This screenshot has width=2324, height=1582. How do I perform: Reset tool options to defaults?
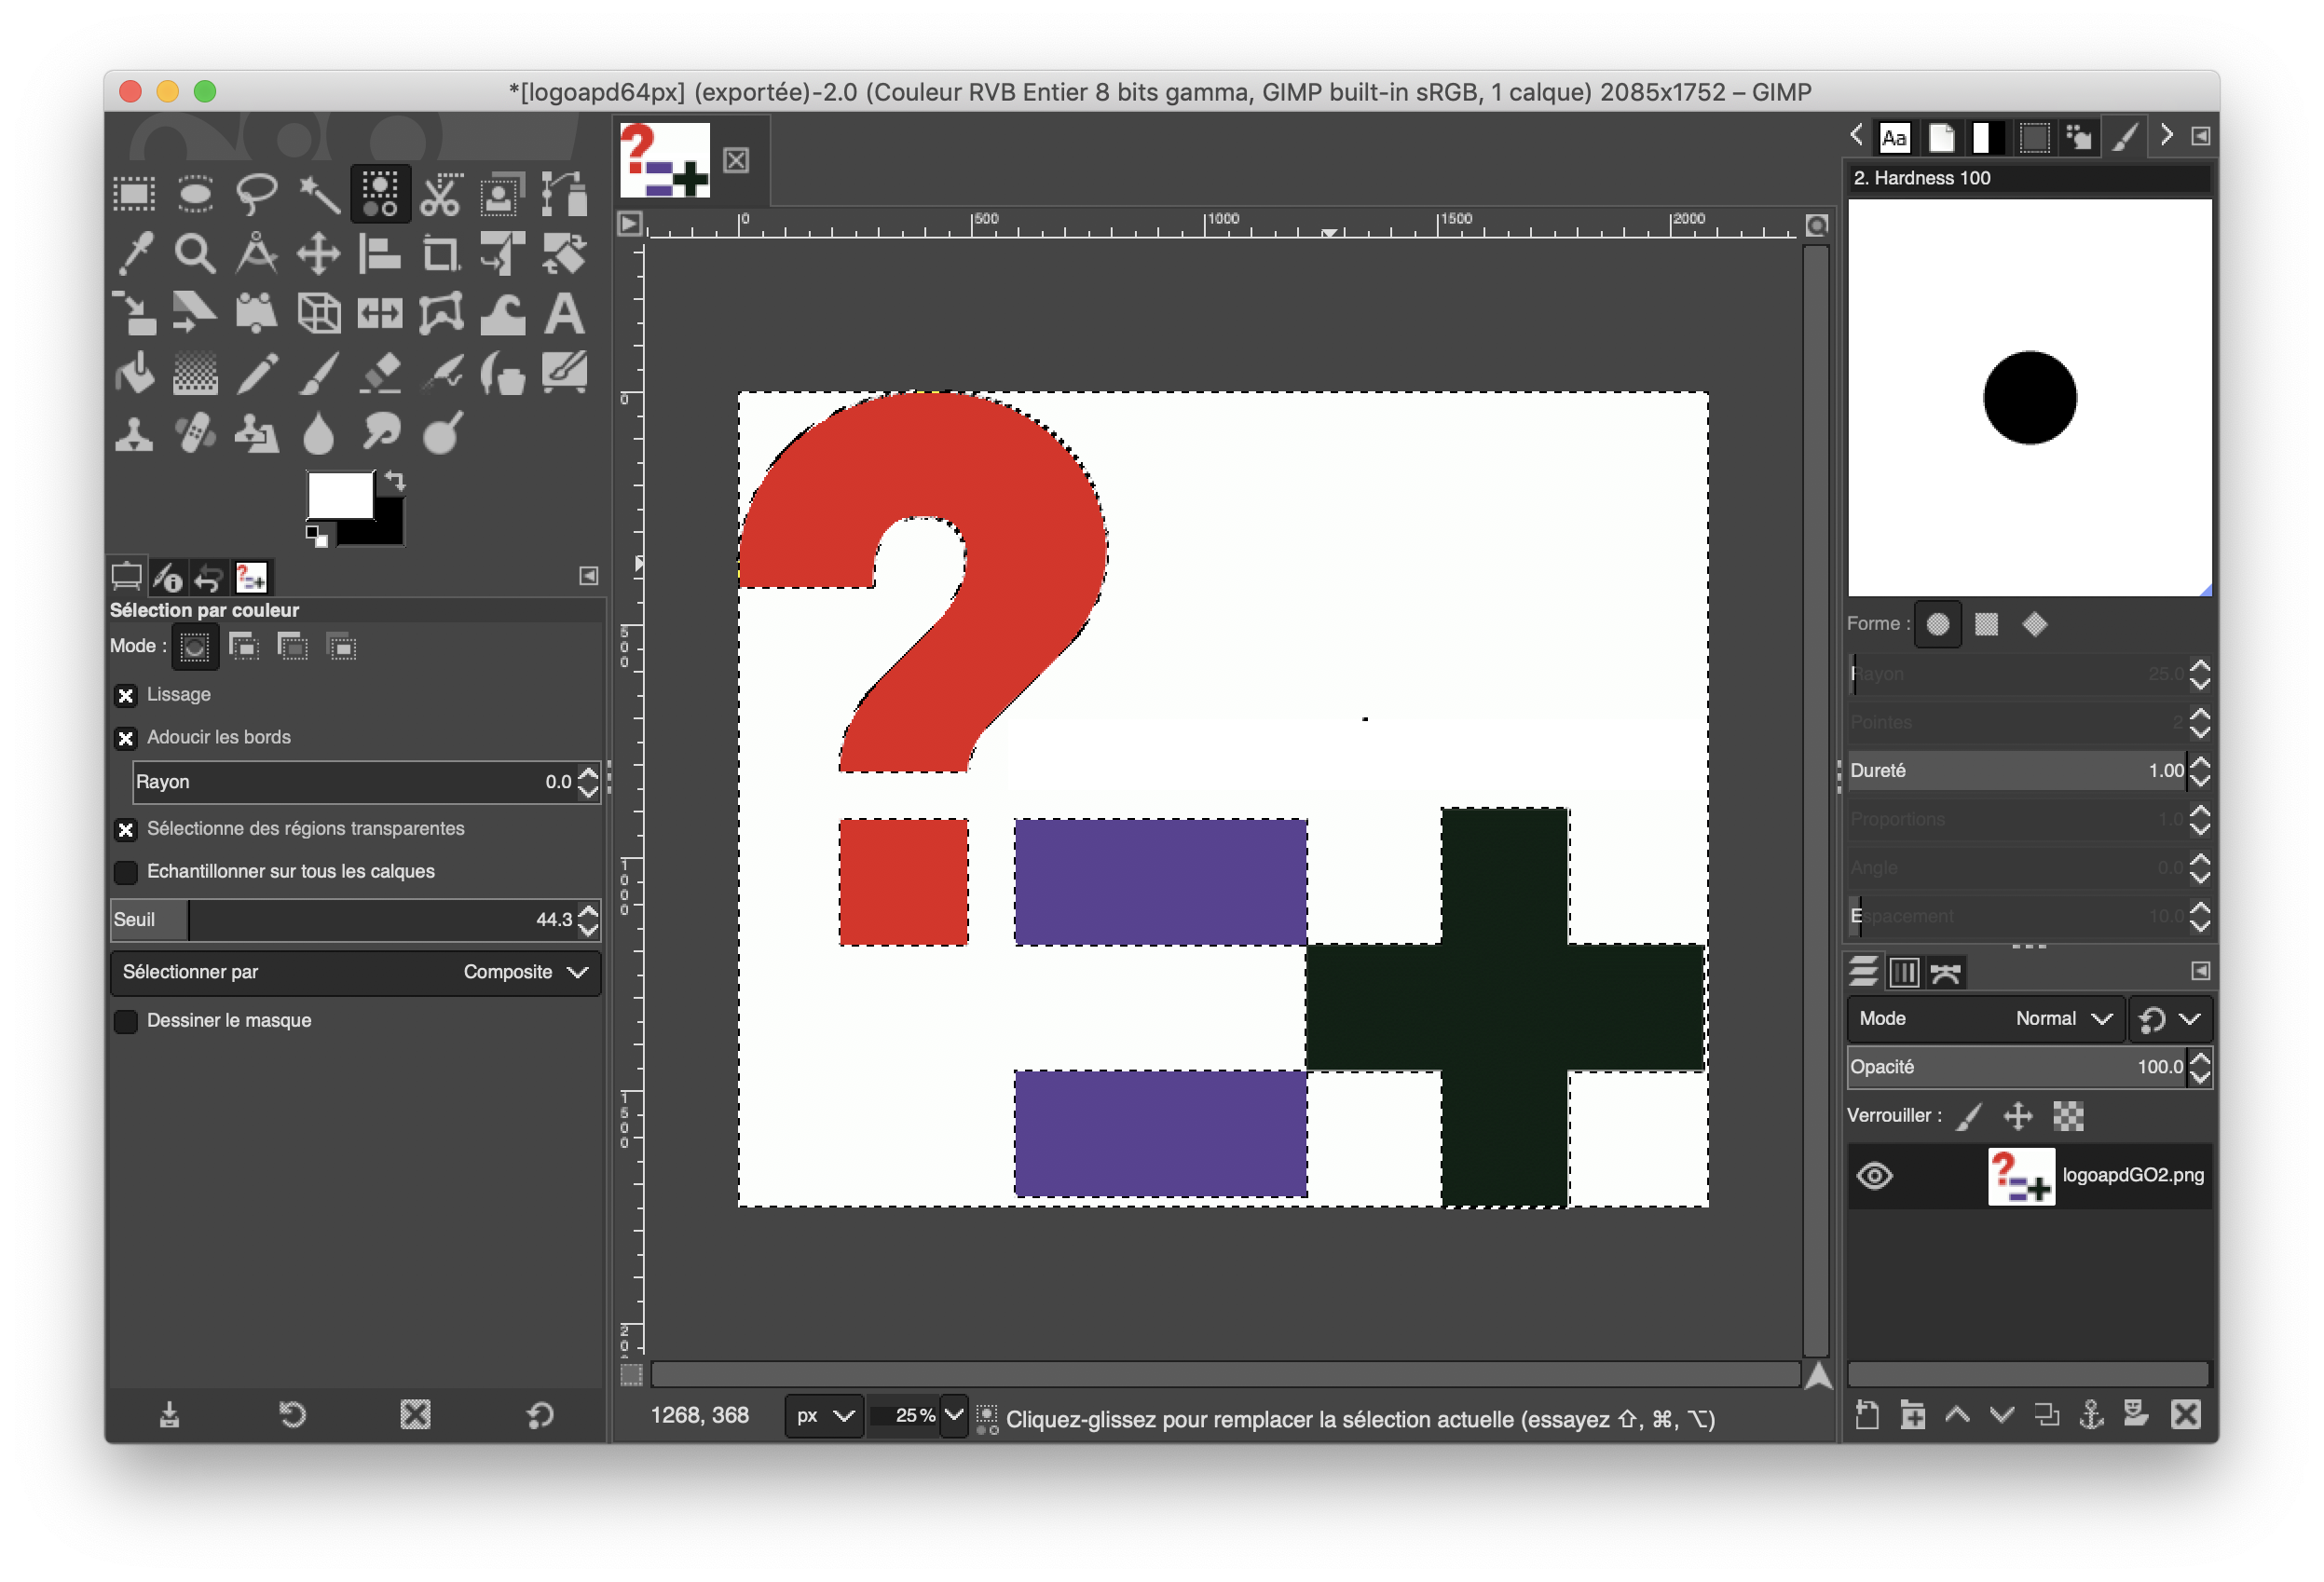point(540,1414)
